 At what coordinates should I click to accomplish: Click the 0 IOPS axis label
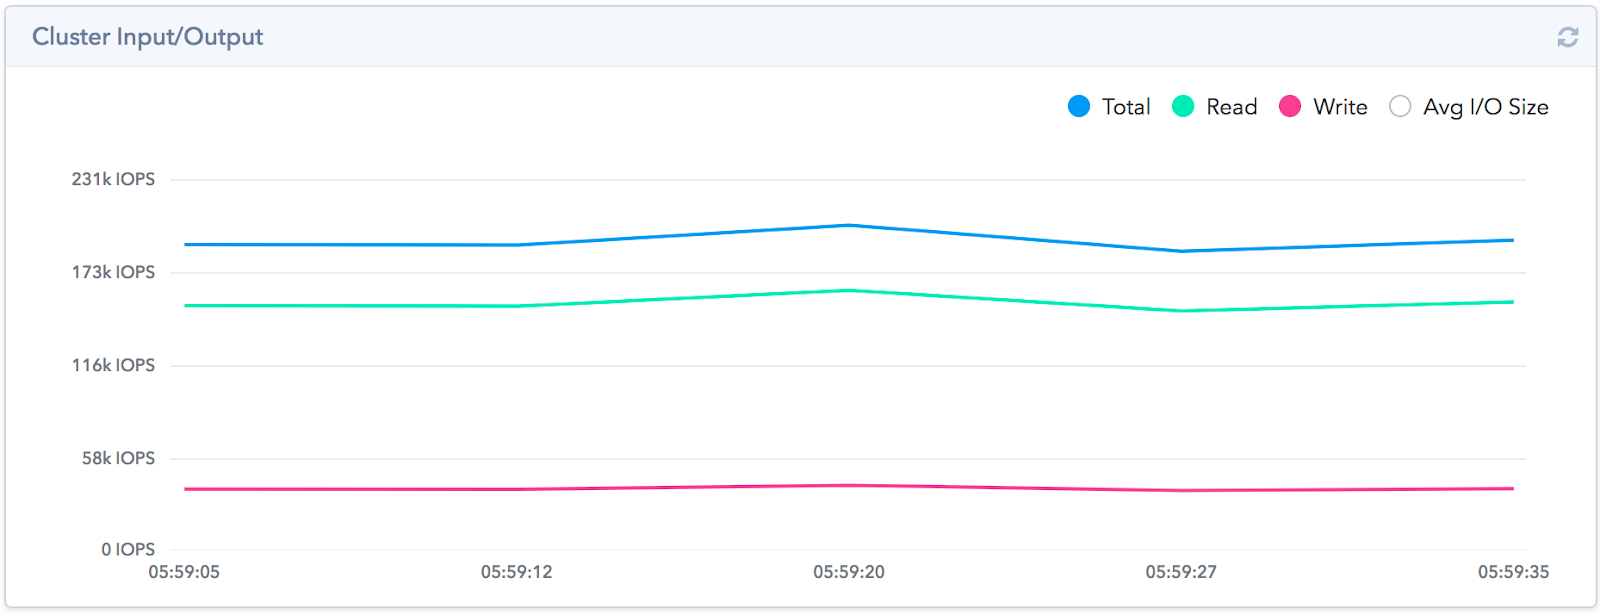pos(128,549)
